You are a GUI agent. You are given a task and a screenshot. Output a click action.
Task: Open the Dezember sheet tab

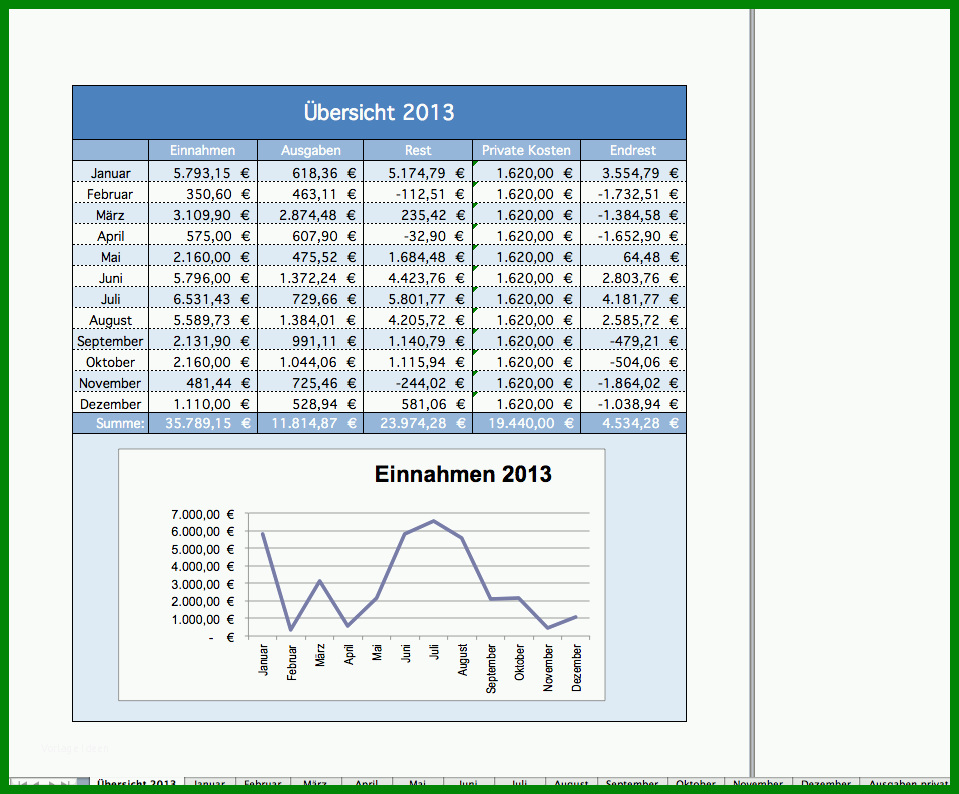[x=826, y=782]
